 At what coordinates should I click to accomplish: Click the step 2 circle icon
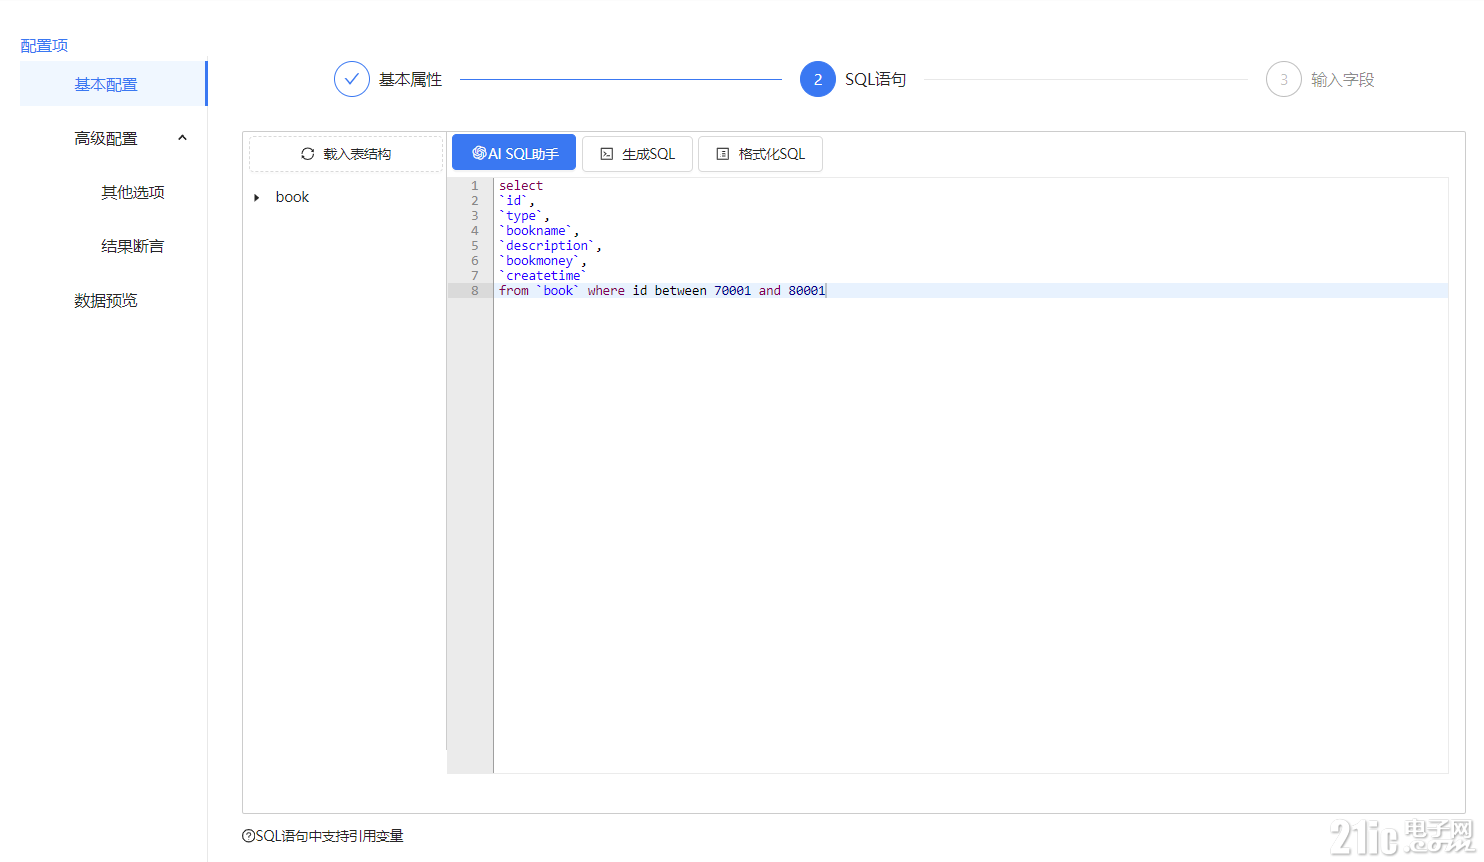click(x=818, y=79)
